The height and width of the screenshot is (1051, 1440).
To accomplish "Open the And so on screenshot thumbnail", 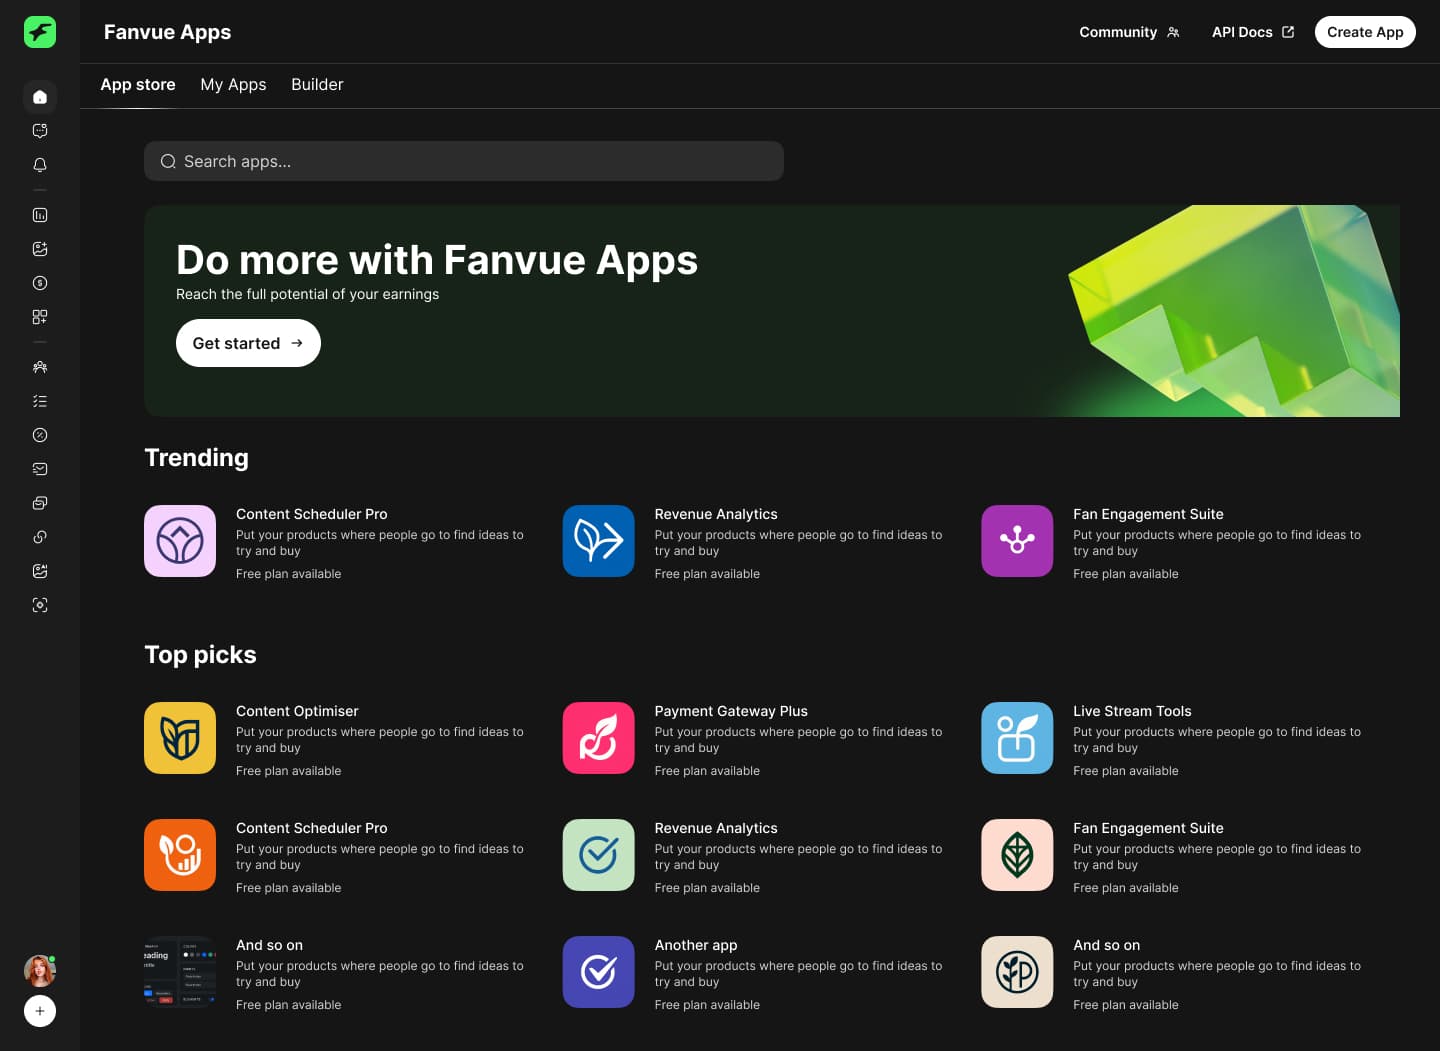I will click(180, 972).
